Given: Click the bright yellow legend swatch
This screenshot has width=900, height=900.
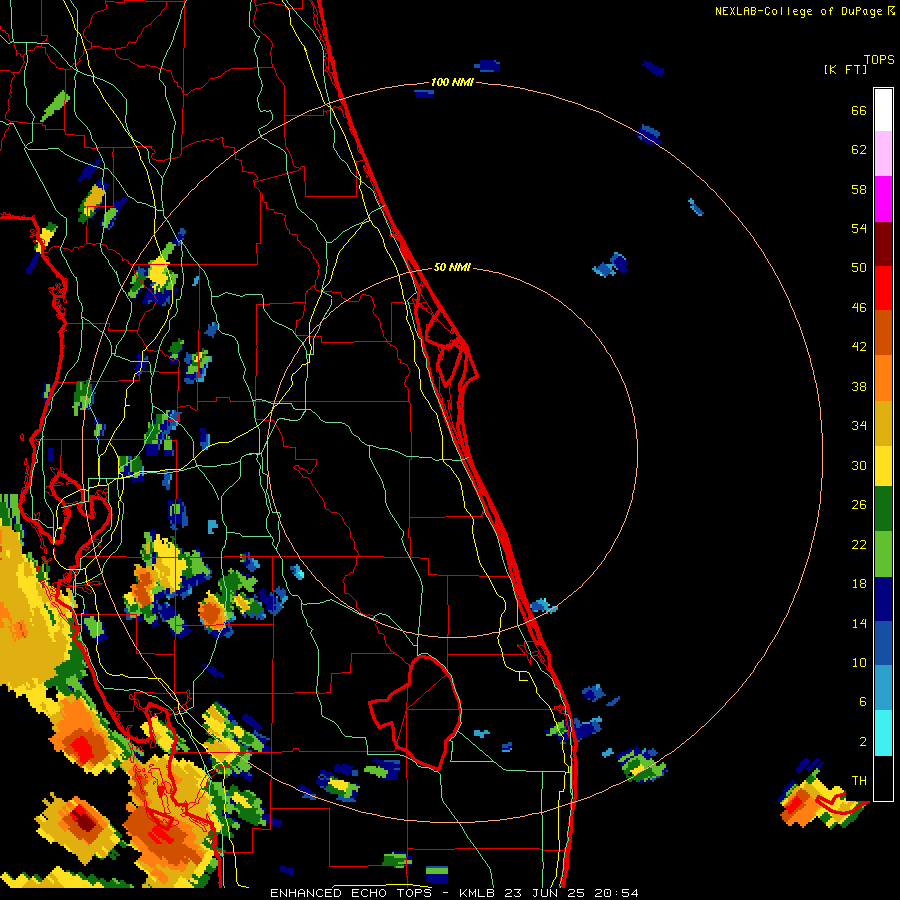Looking at the screenshot, I should (x=883, y=466).
